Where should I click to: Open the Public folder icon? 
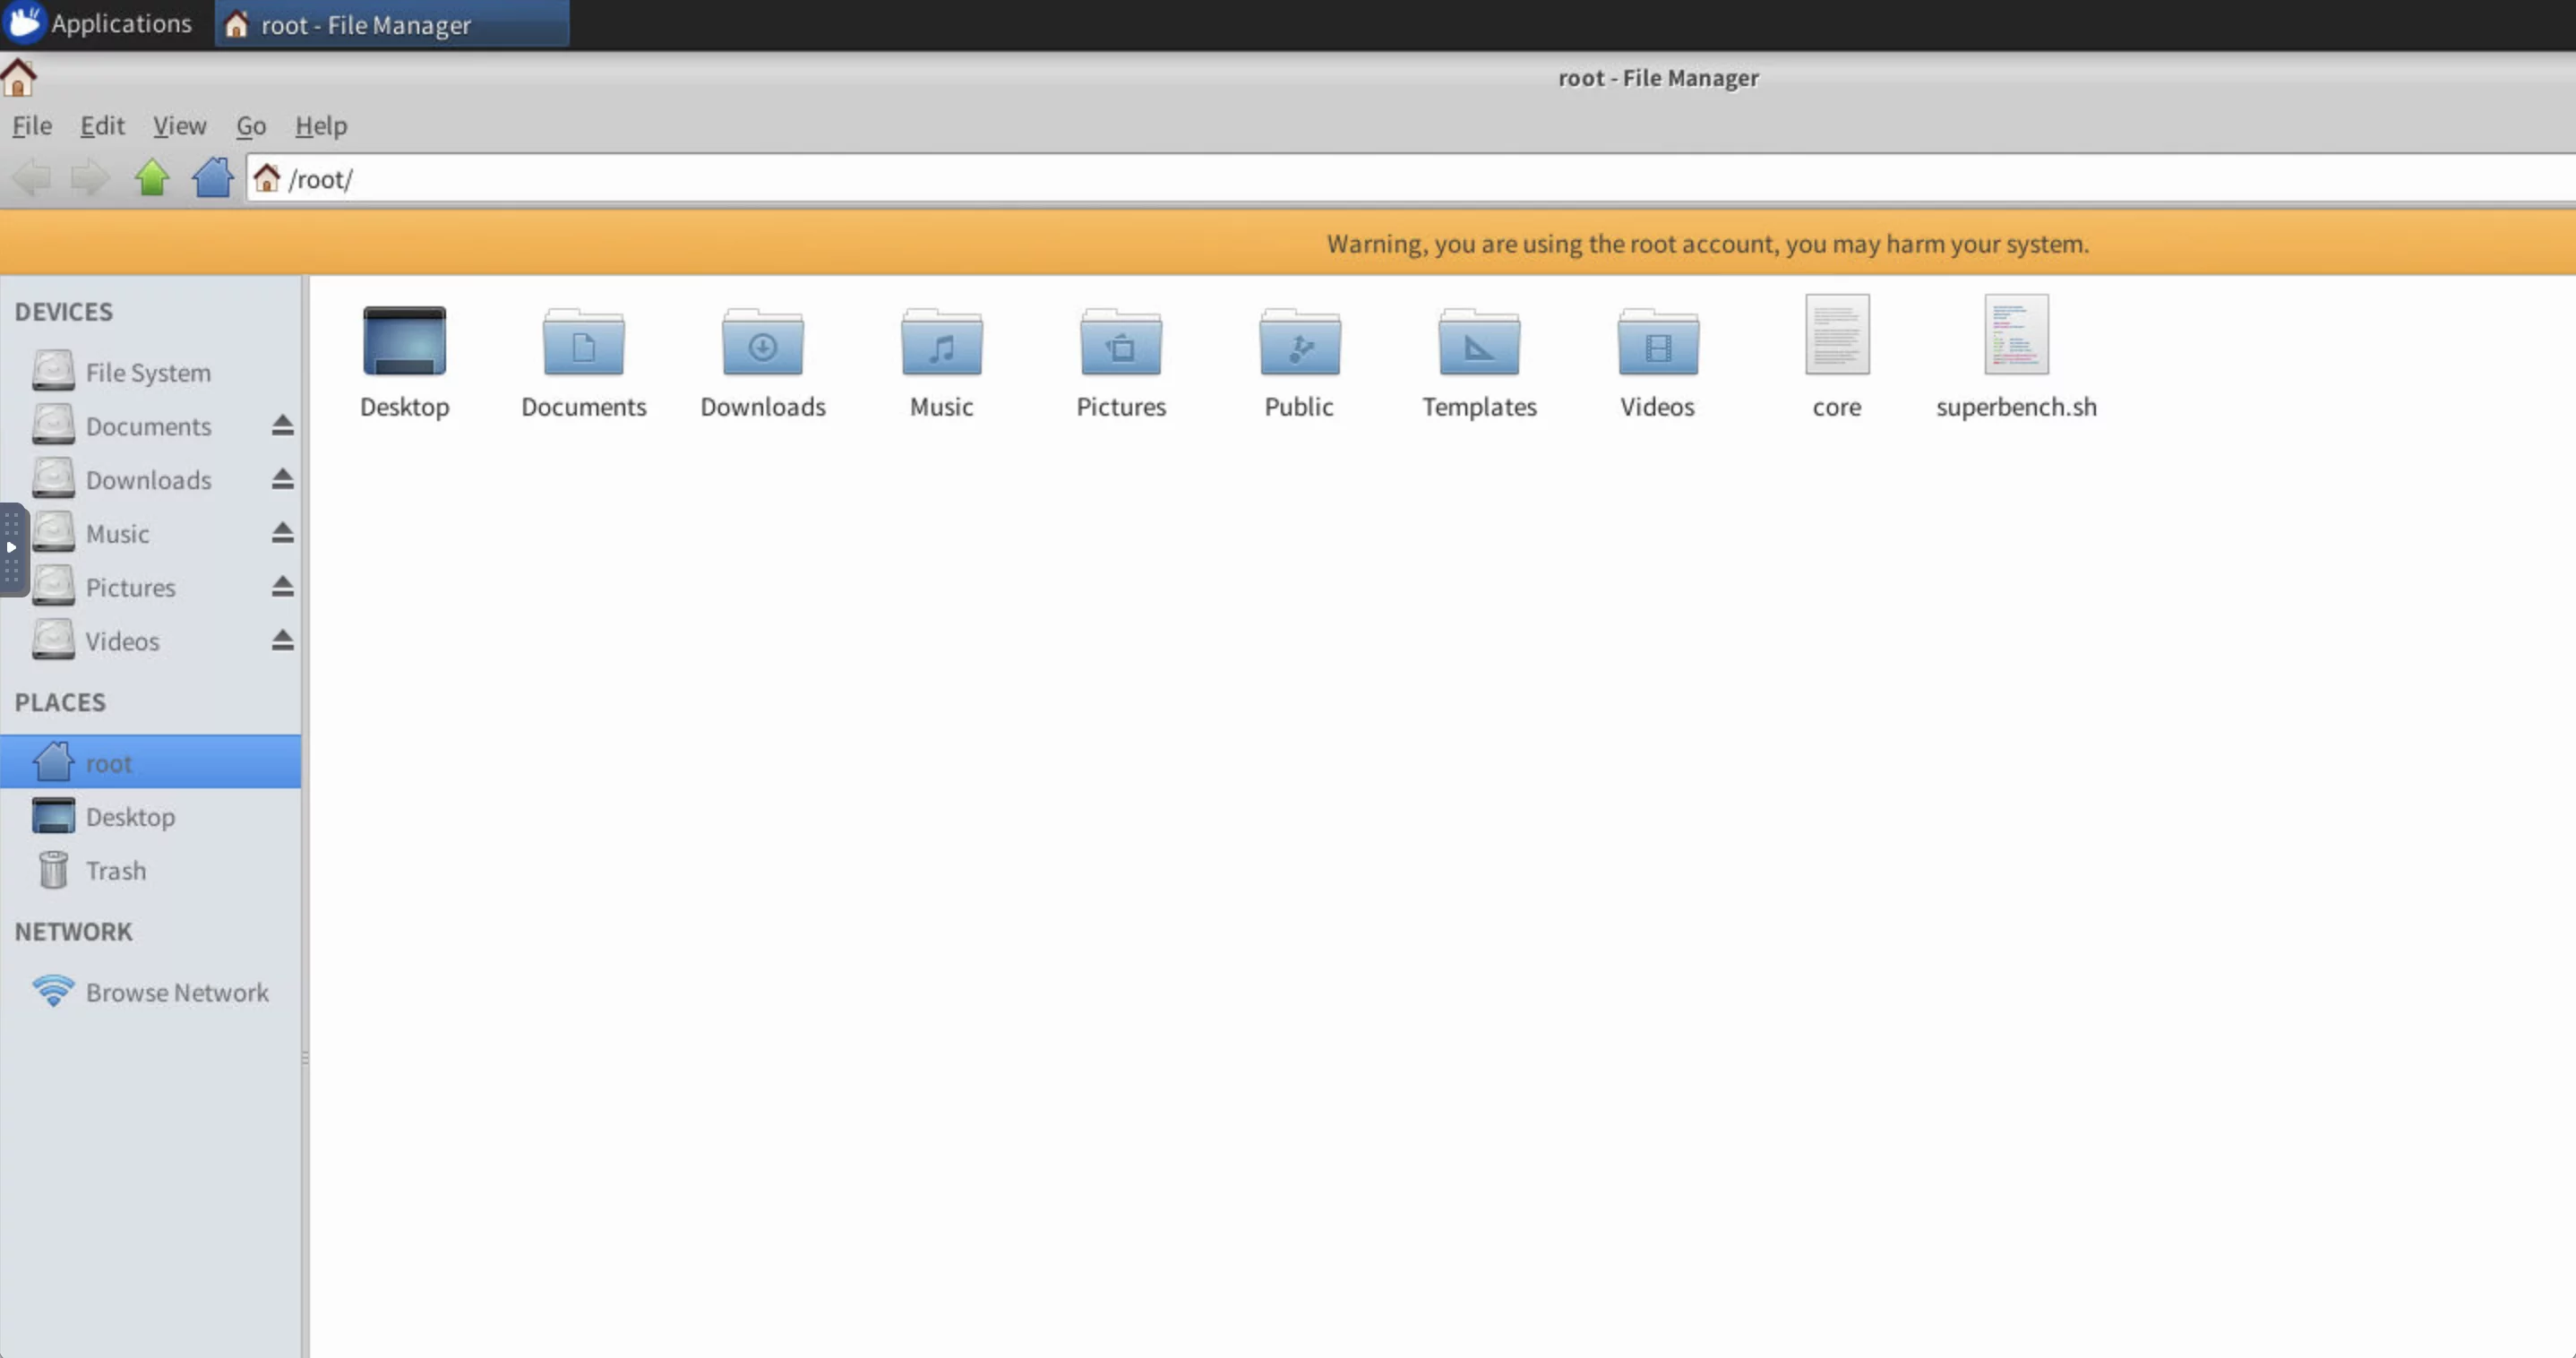(x=1299, y=343)
